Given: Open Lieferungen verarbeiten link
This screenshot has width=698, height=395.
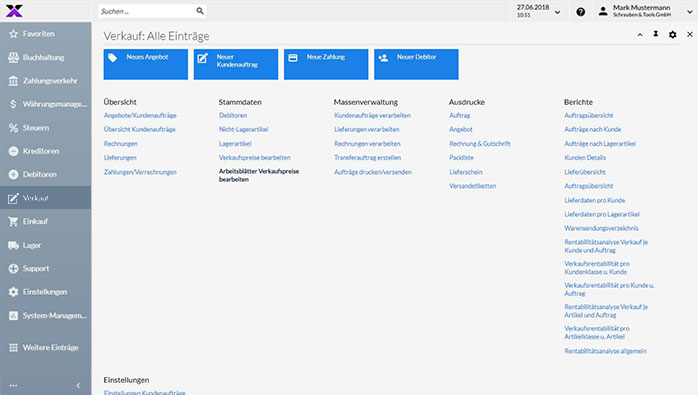Looking at the screenshot, I should pos(367,129).
